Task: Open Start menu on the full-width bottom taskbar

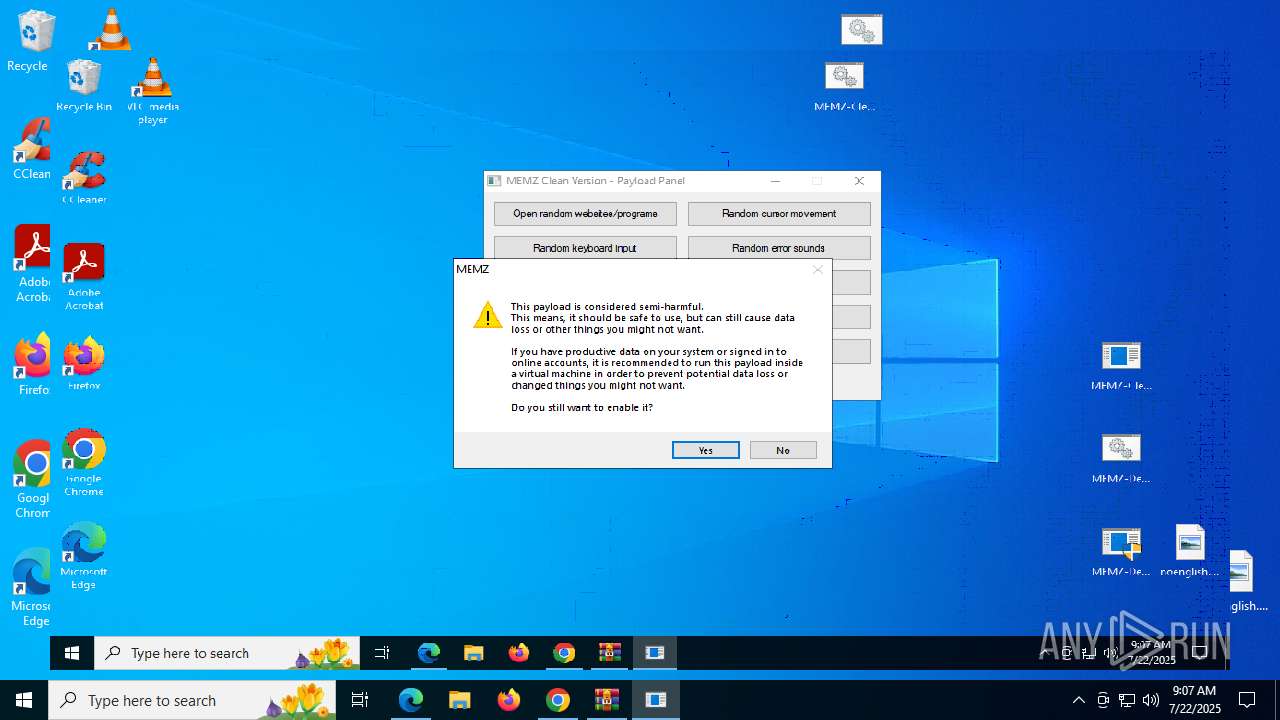Action: pyautogui.click(x=24, y=700)
